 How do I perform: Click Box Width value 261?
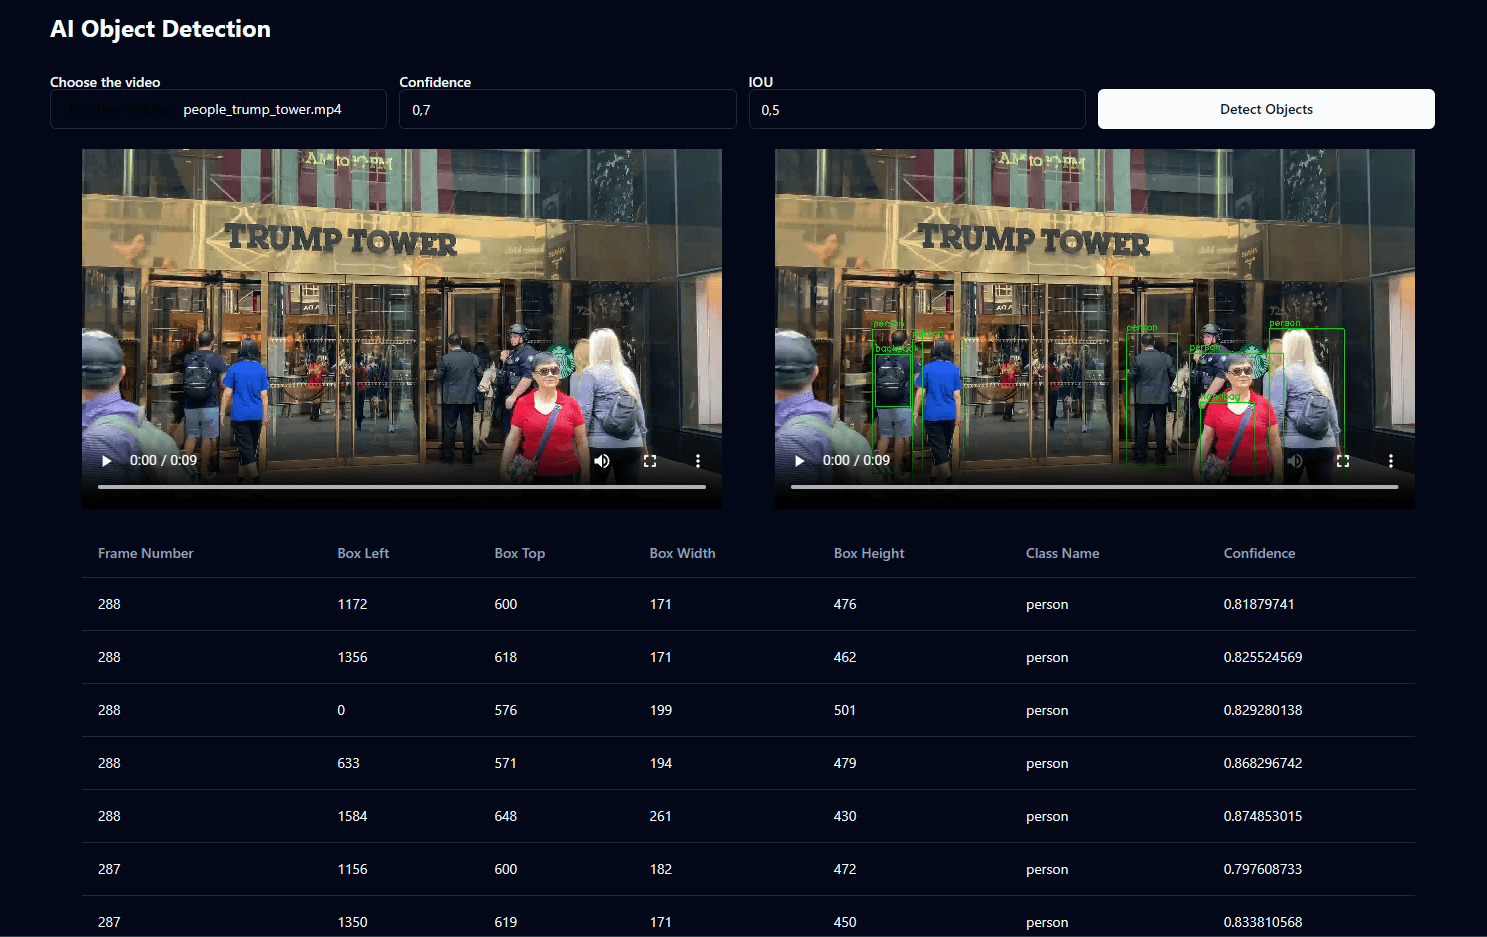(661, 816)
